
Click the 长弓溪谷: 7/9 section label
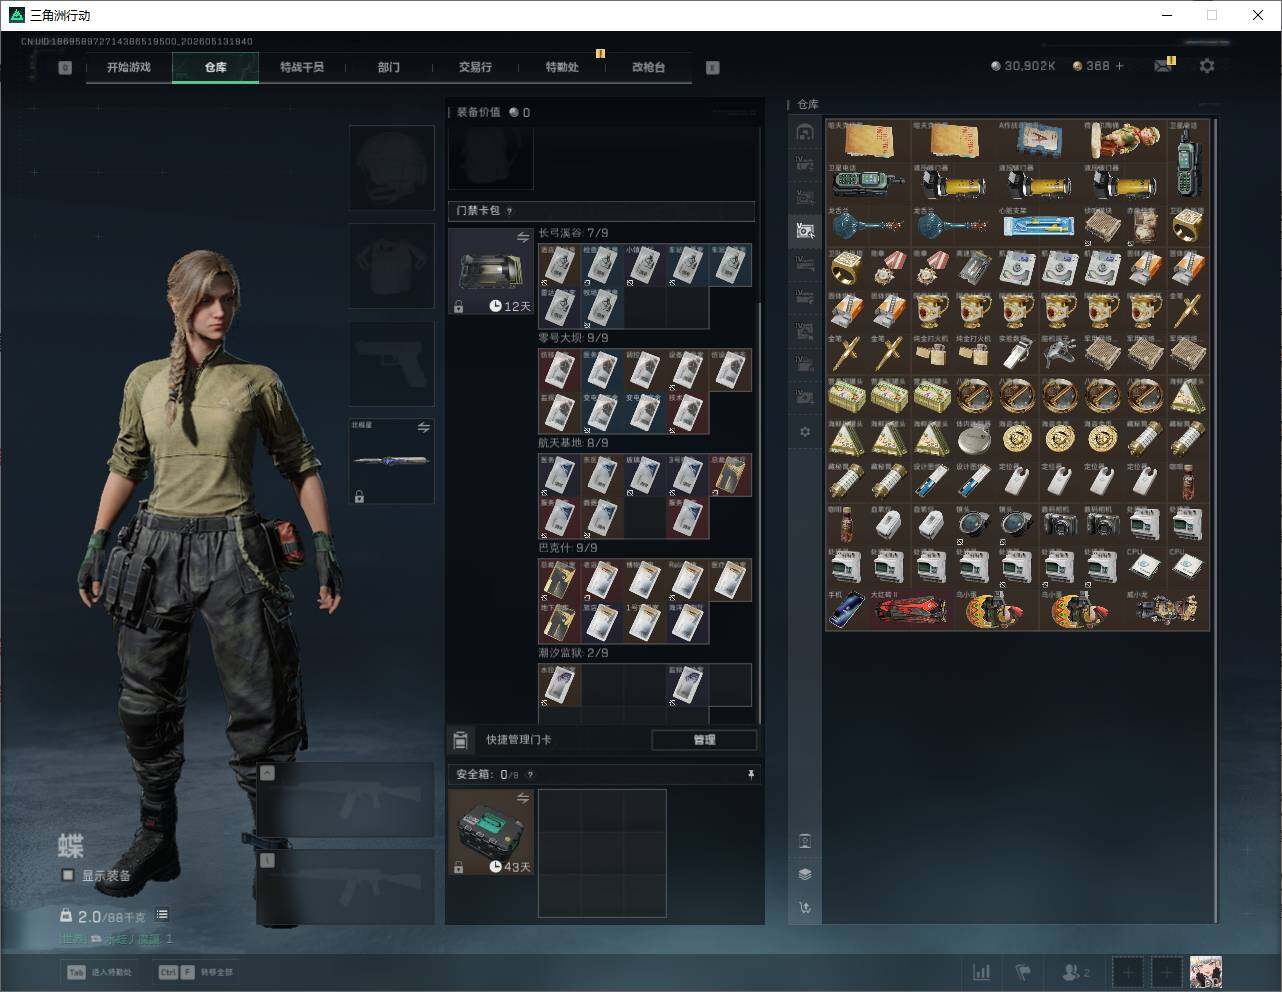[x=573, y=233]
